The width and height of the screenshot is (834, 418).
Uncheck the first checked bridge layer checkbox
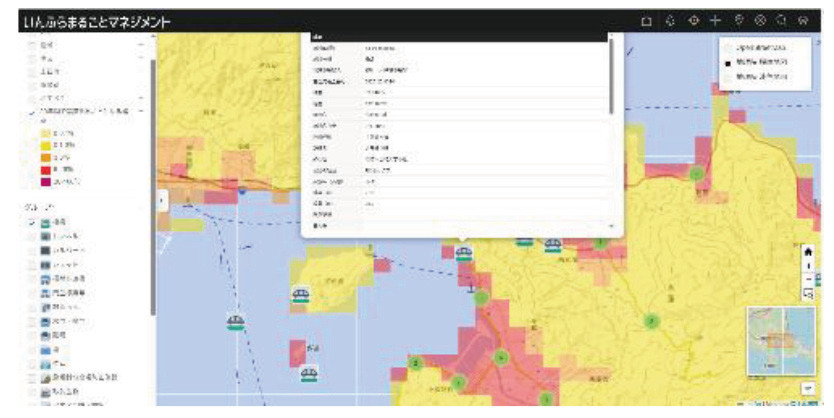click(x=32, y=222)
